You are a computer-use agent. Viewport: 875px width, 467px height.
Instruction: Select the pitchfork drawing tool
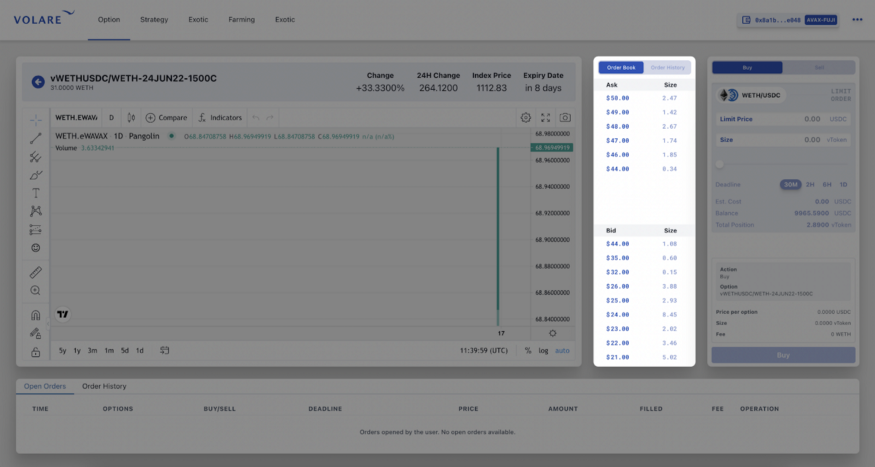36,157
